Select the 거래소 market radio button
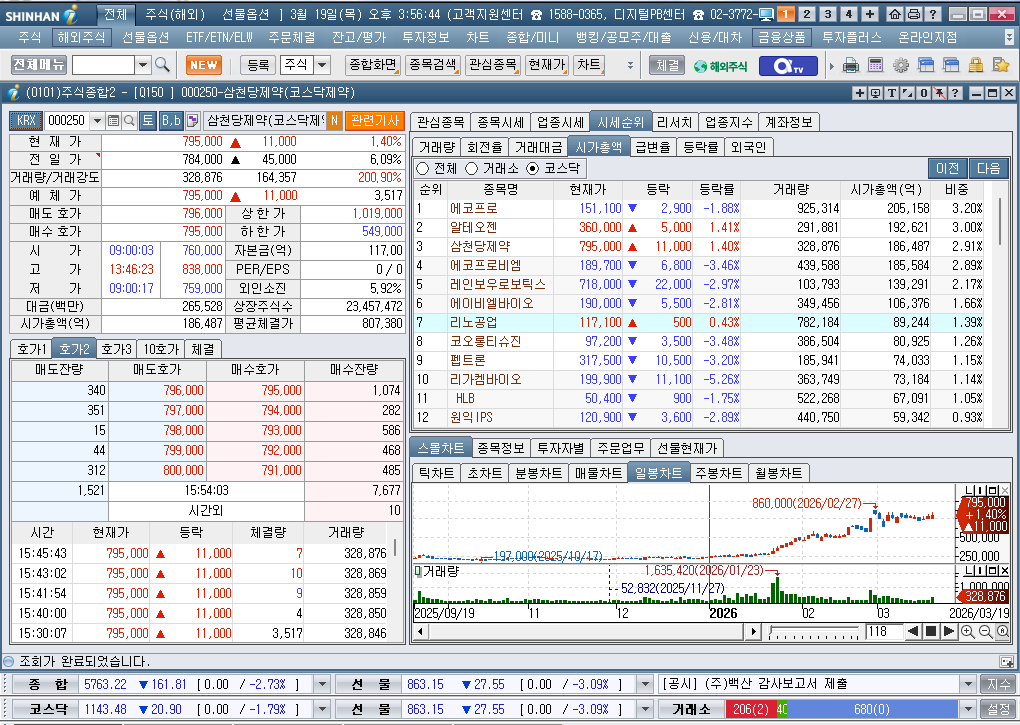This screenshot has height=725, width=1020. tap(472, 168)
